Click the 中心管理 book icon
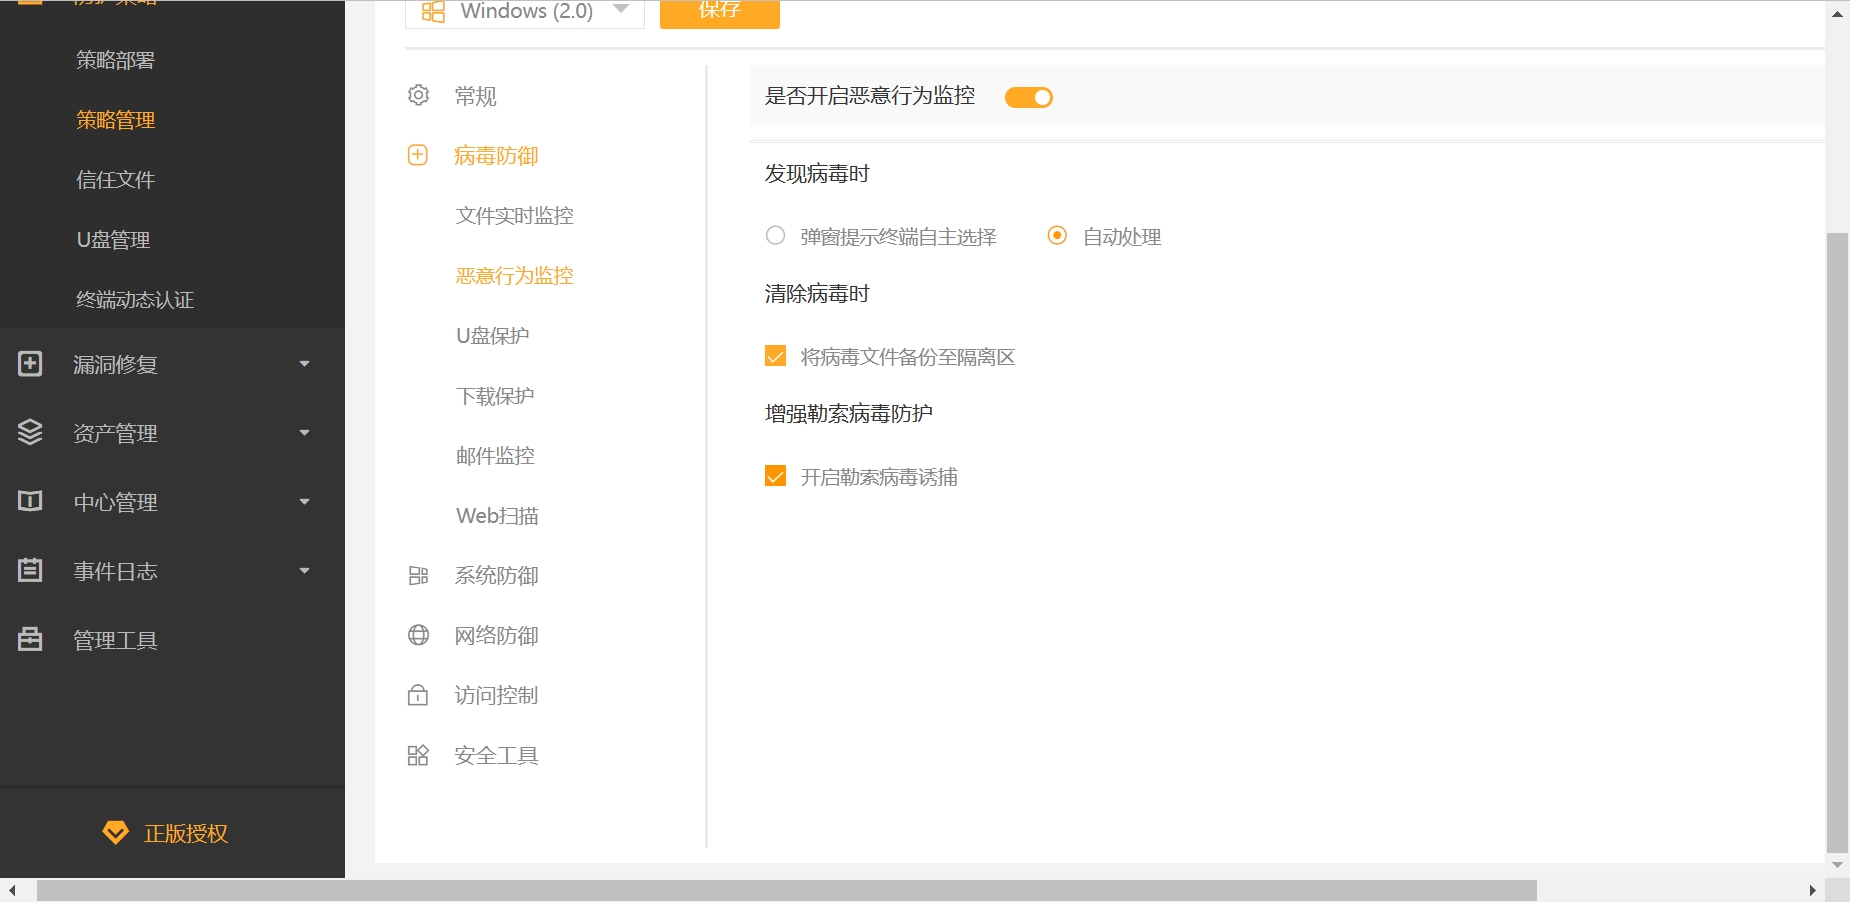The width and height of the screenshot is (1850, 902). click(x=30, y=501)
